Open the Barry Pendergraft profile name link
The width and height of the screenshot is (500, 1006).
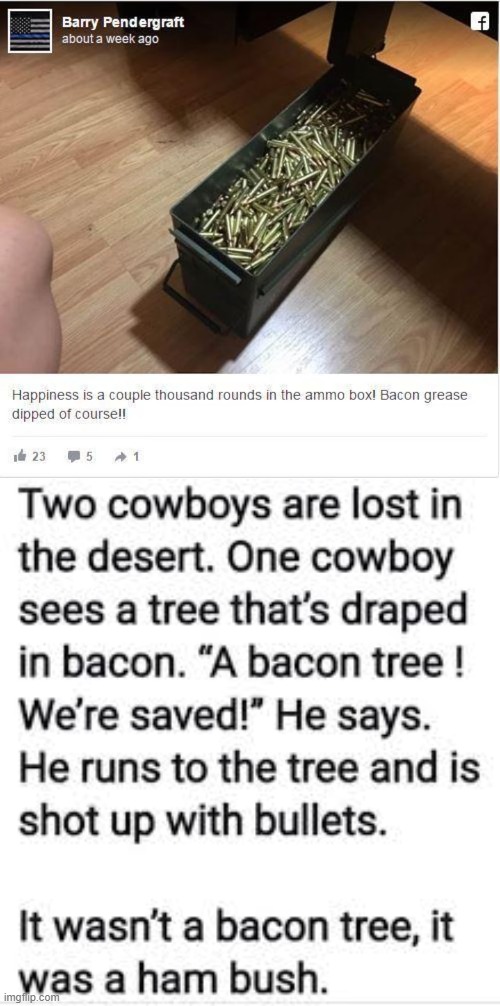coord(123,22)
